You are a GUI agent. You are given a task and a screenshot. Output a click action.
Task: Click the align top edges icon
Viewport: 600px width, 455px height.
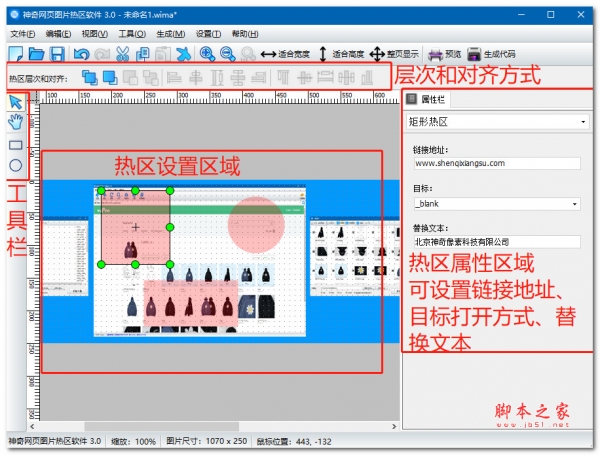(x=283, y=78)
